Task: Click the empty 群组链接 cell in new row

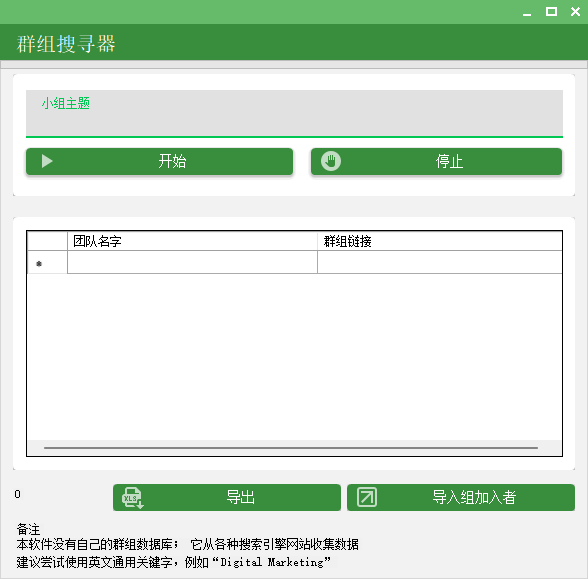Action: [x=440, y=262]
